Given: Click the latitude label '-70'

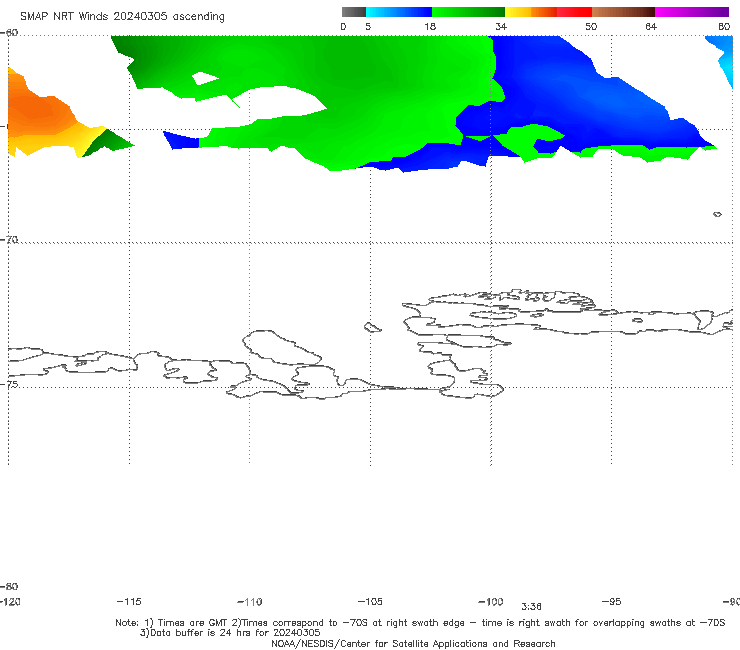Looking at the screenshot, I should (9, 240).
